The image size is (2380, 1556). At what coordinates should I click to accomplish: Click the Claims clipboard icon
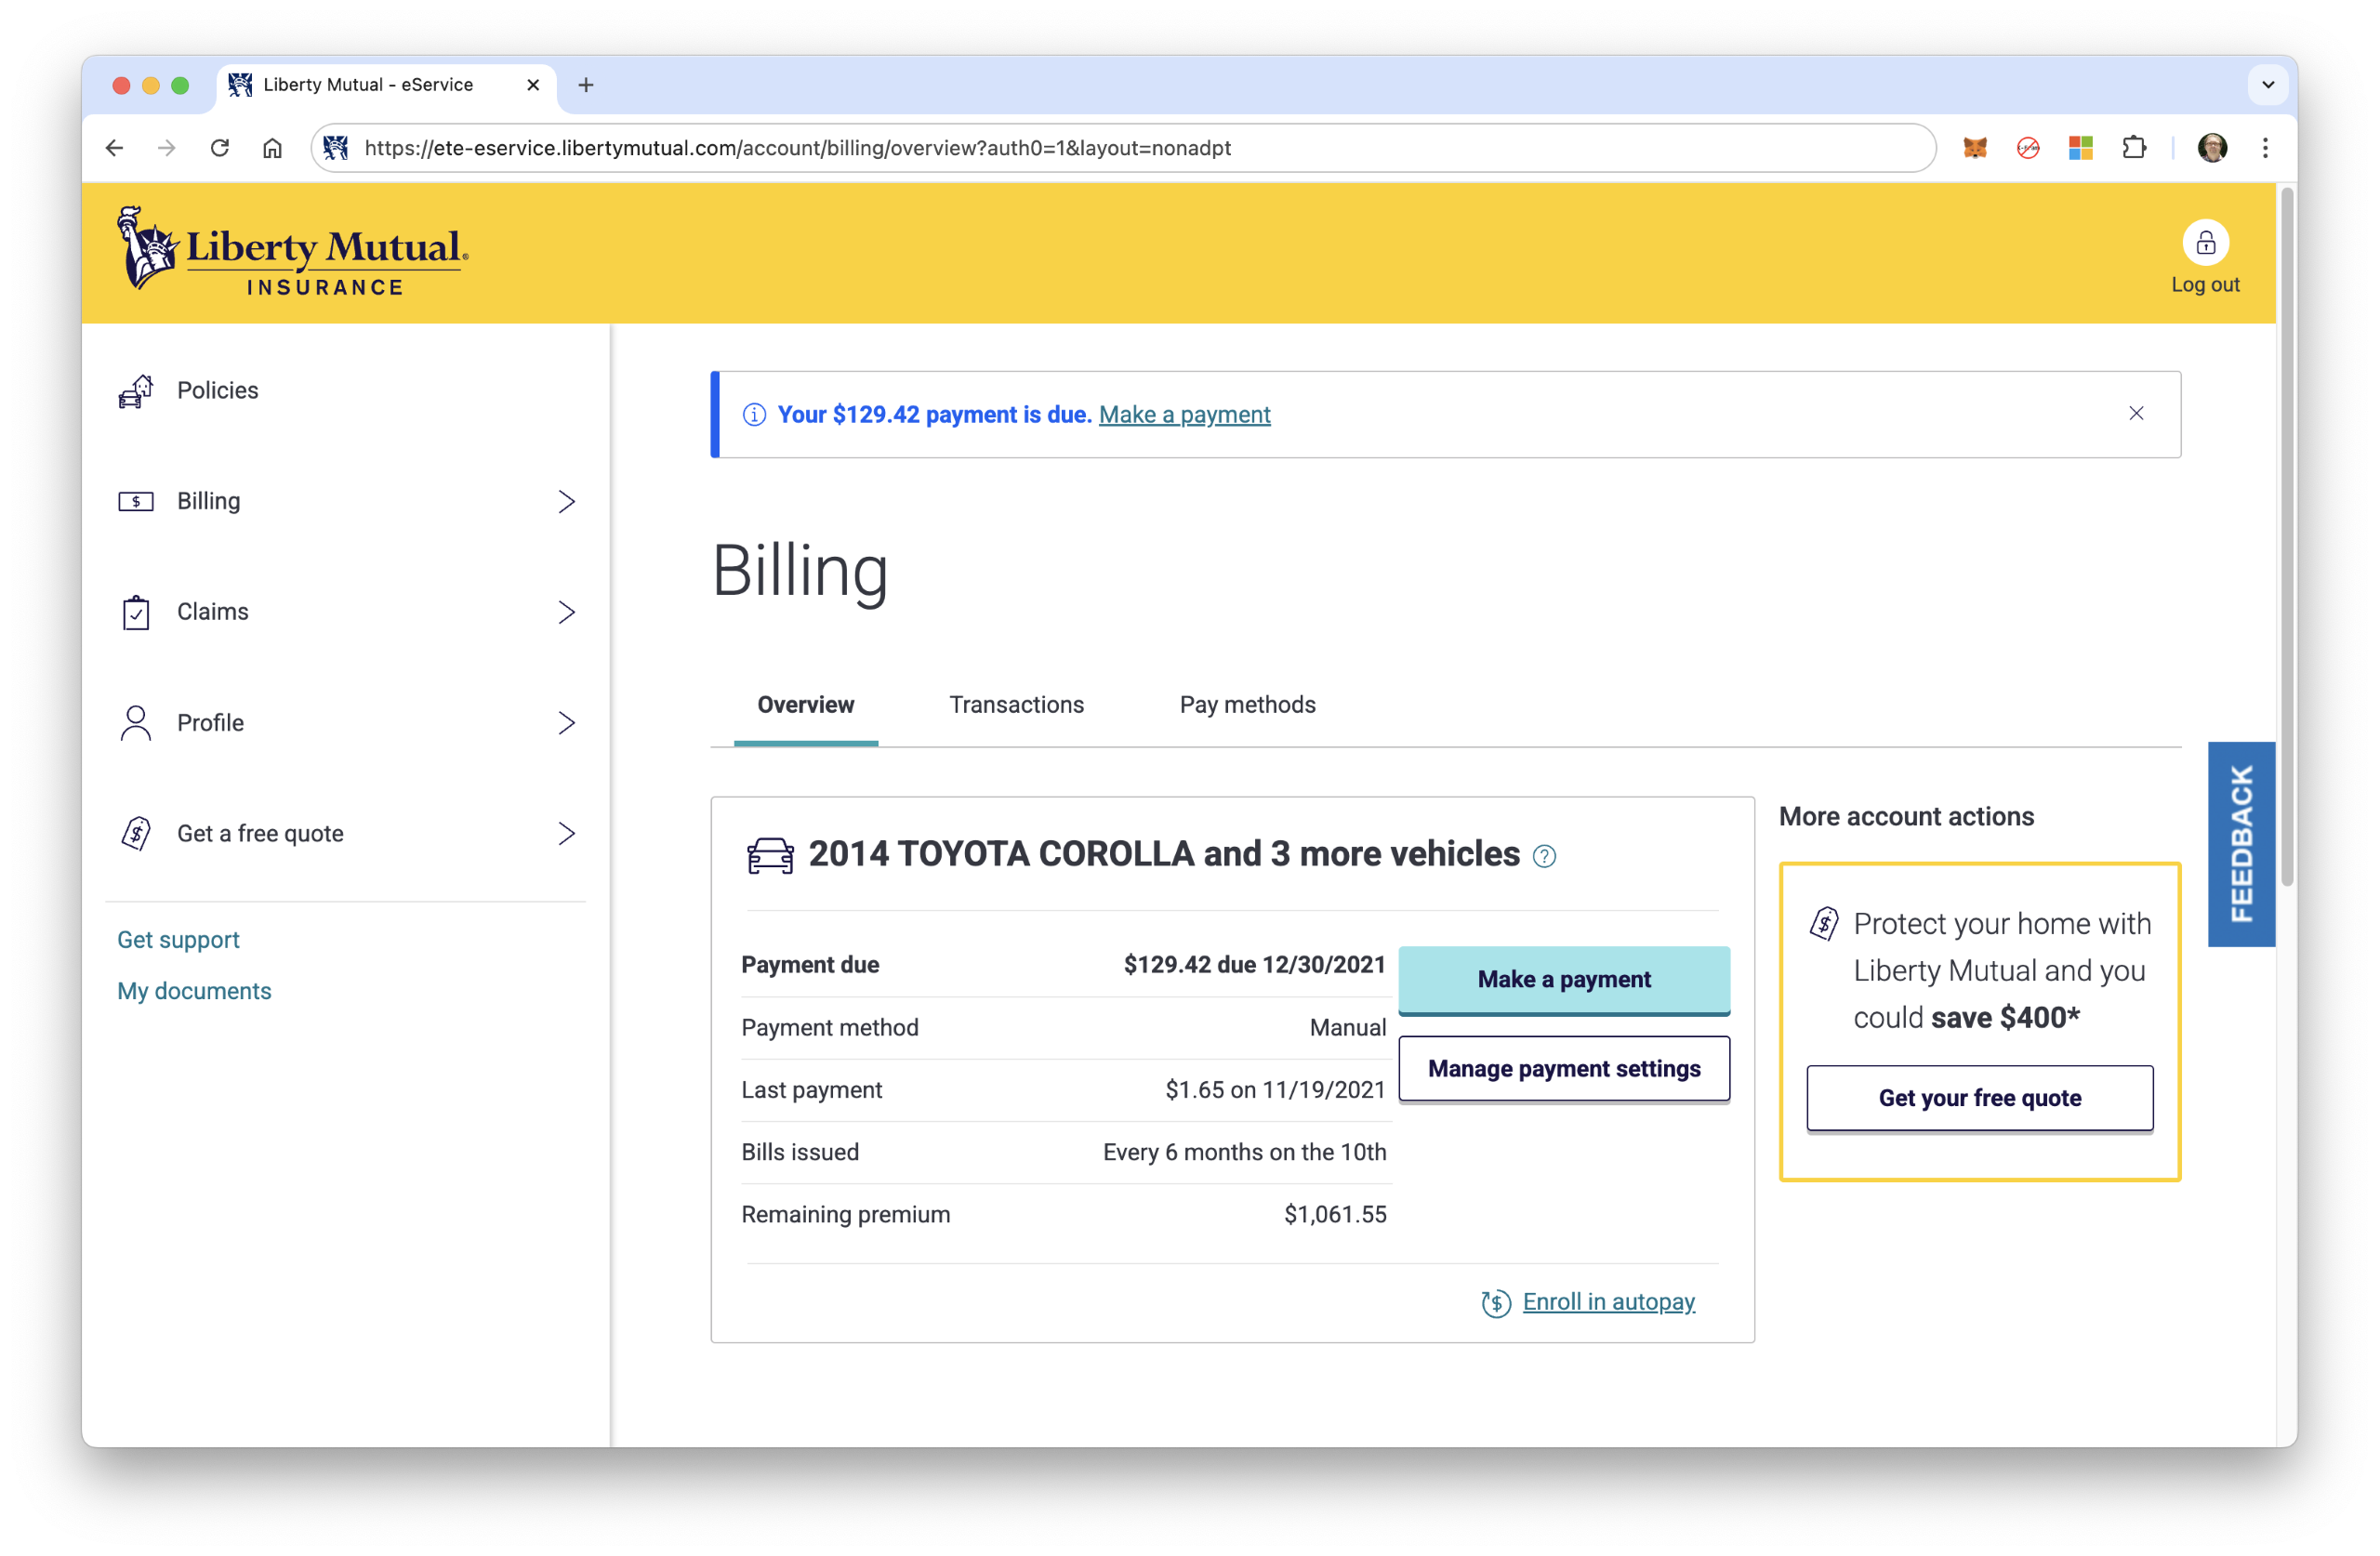pos(136,612)
